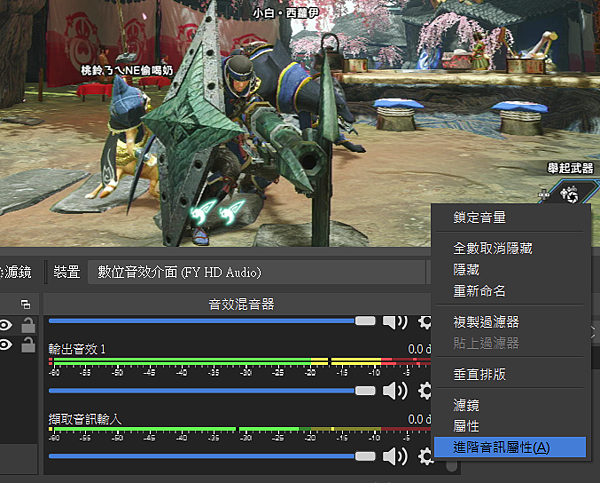Image resolution: width=600 pixels, height=483 pixels.
Task: Toggle first source lock icon
Action: pyautogui.click(x=28, y=325)
